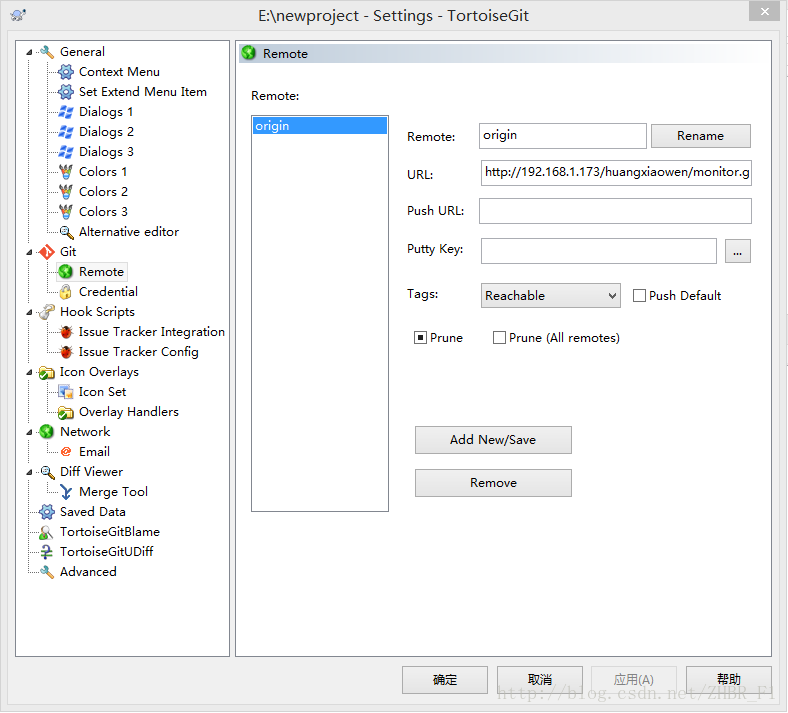788x713 pixels.
Task: Select Context Menu settings page
Action: pyautogui.click(x=119, y=72)
